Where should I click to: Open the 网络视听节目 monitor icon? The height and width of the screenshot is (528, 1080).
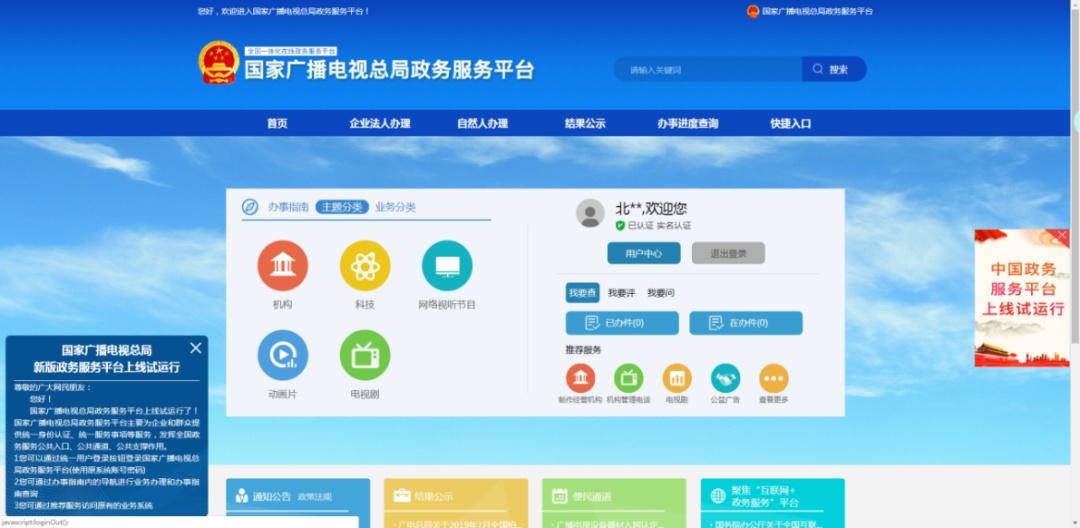point(447,266)
